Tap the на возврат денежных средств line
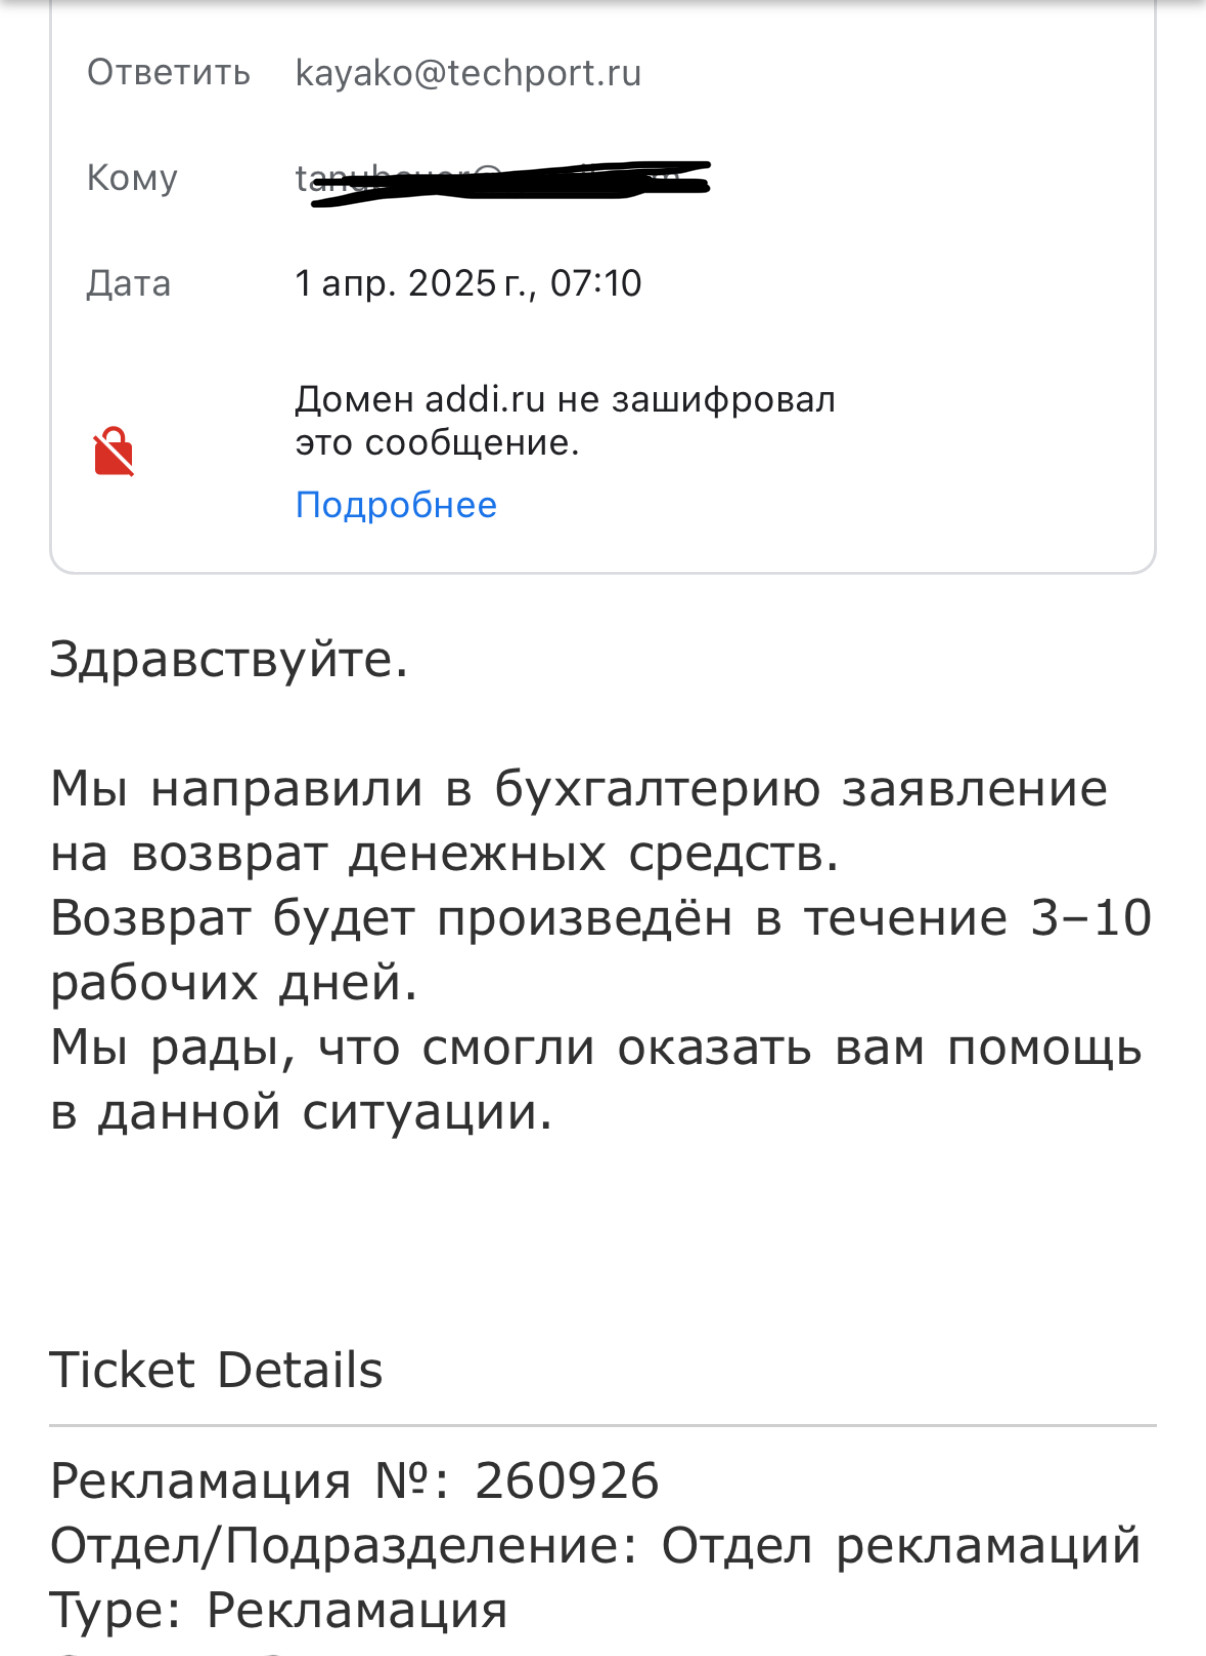This screenshot has width=1206, height=1656. click(x=445, y=854)
